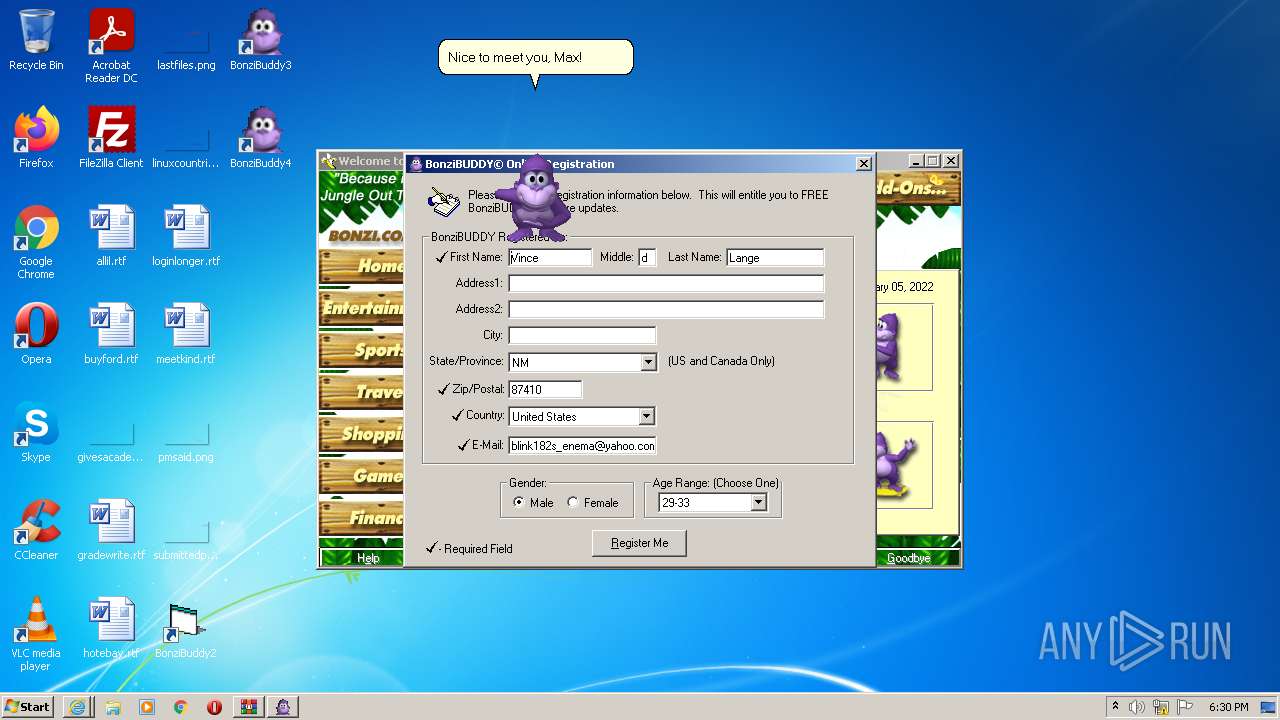This screenshot has height=720, width=1280.
Task: Select buyford.rtf document icon
Action: (111, 334)
